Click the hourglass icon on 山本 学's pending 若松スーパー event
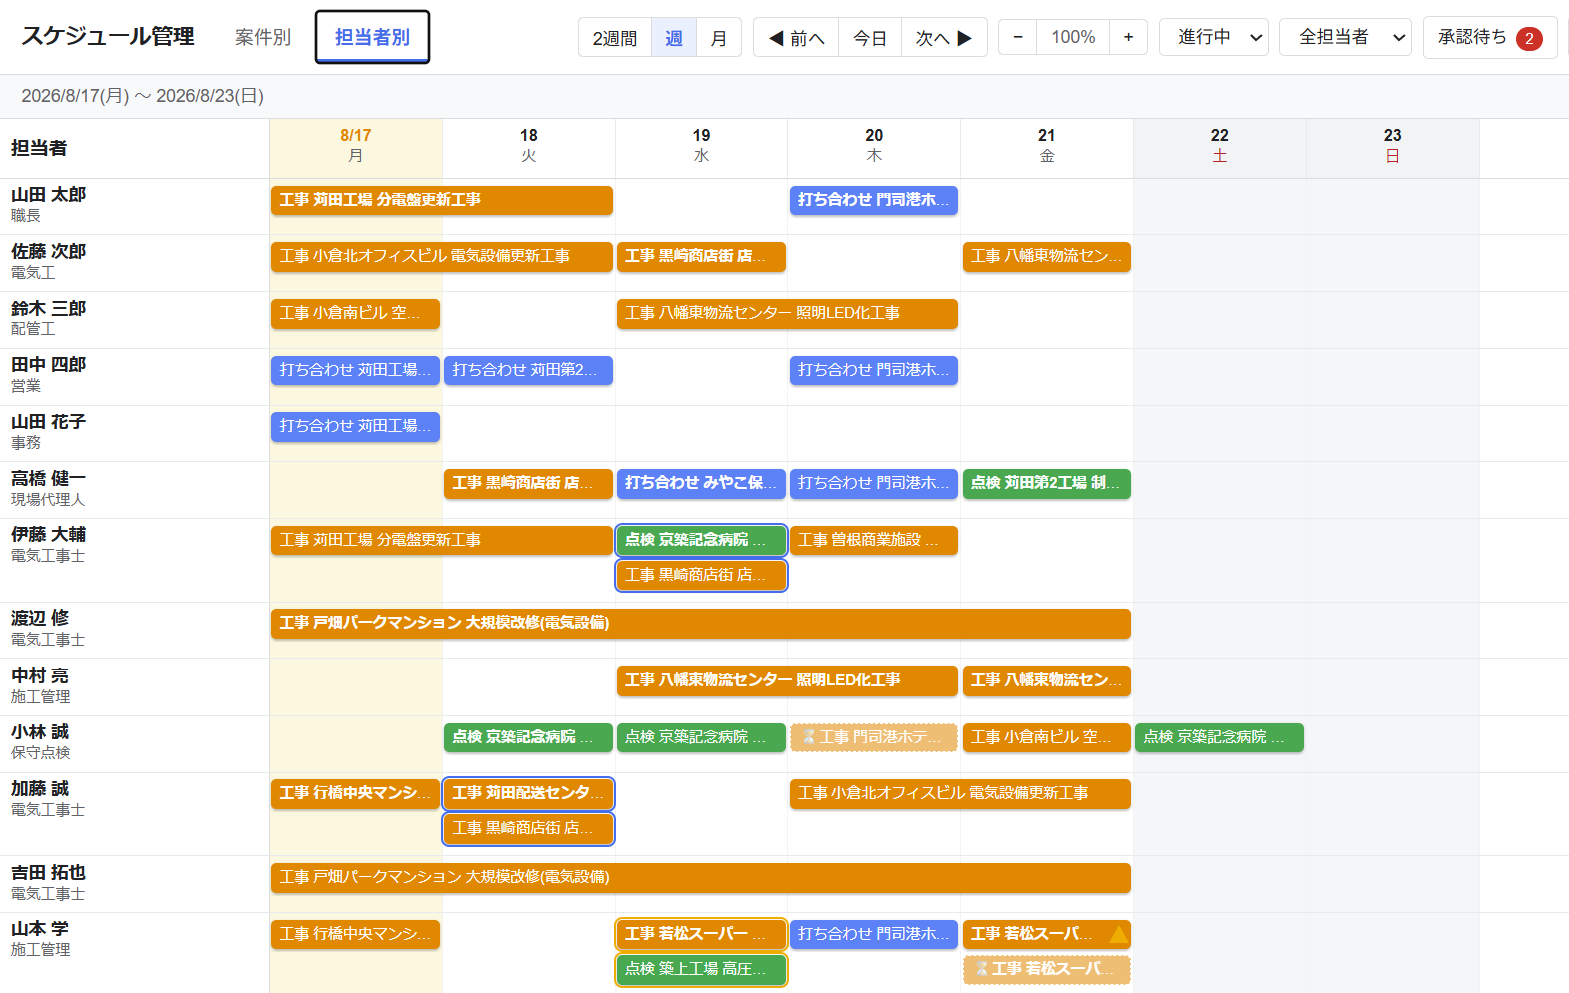 [x=982, y=969]
